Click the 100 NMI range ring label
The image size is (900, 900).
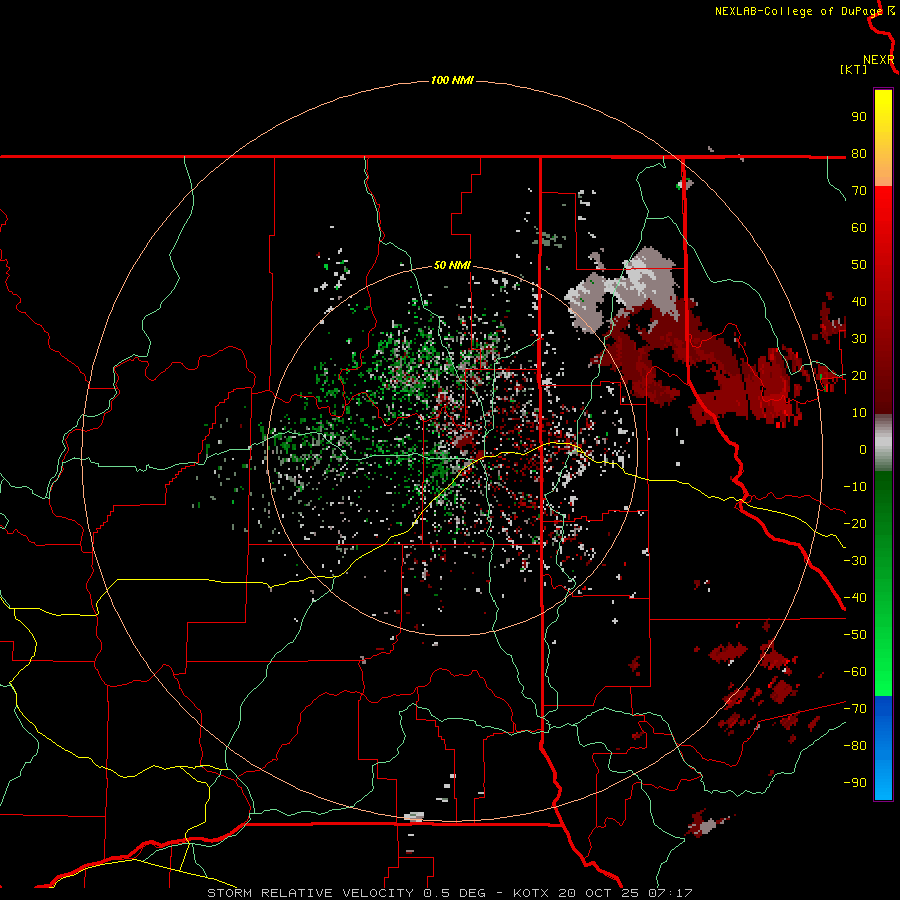click(x=452, y=80)
